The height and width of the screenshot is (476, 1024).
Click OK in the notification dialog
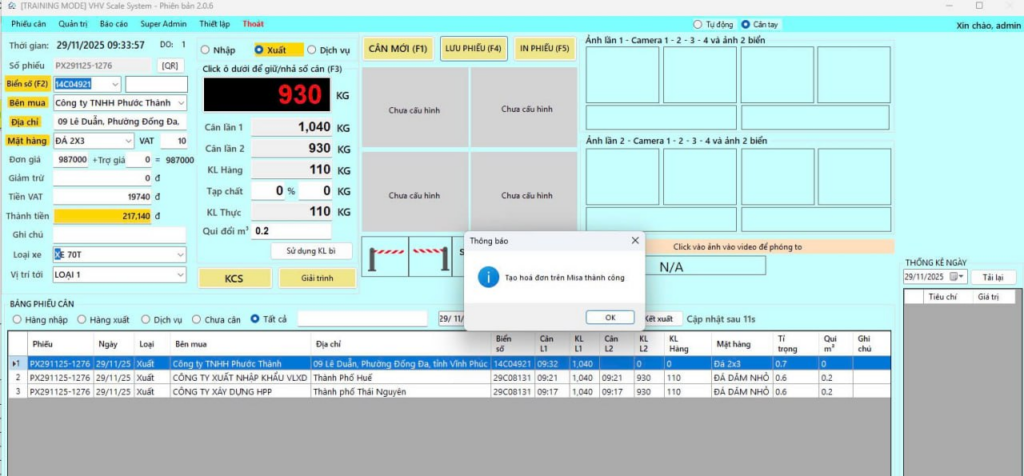pos(611,317)
